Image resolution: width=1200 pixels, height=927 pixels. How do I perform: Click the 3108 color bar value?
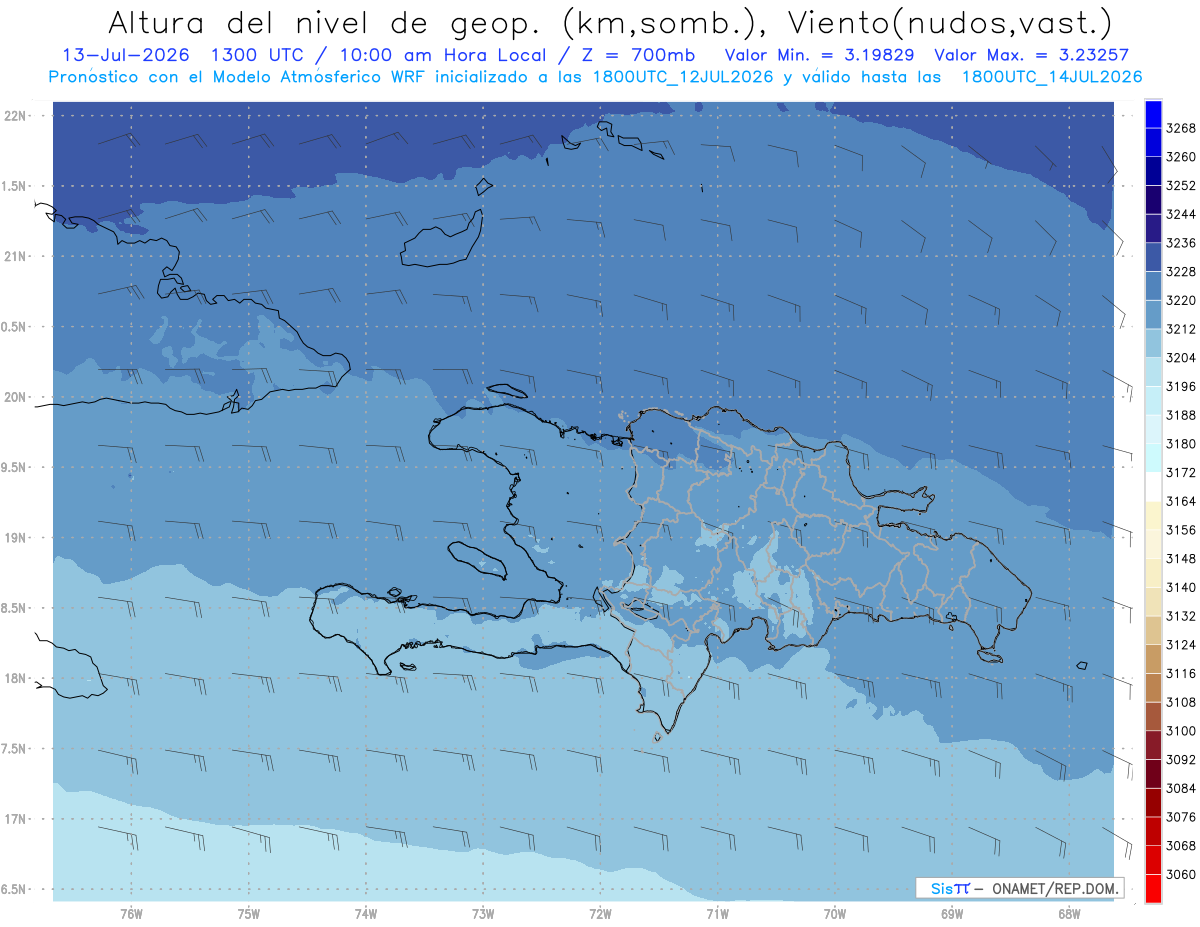tap(1181, 702)
